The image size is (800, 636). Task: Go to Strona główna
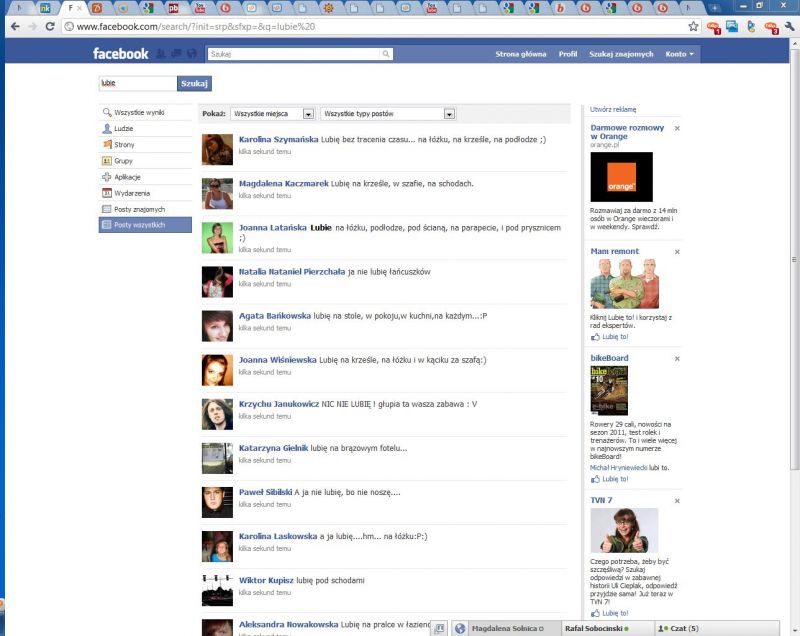click(x=520, y=54)
